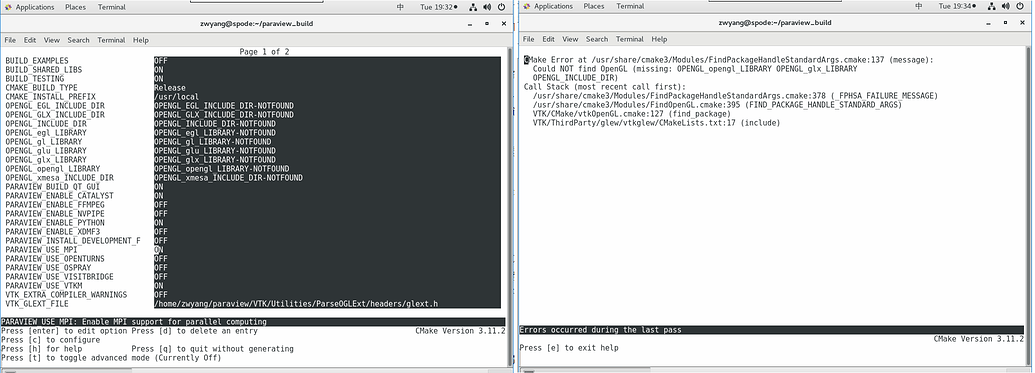Screen dimensions: 1035x373
Task: Click 'Press [c] to configure' hint
Action: point(51,340)
